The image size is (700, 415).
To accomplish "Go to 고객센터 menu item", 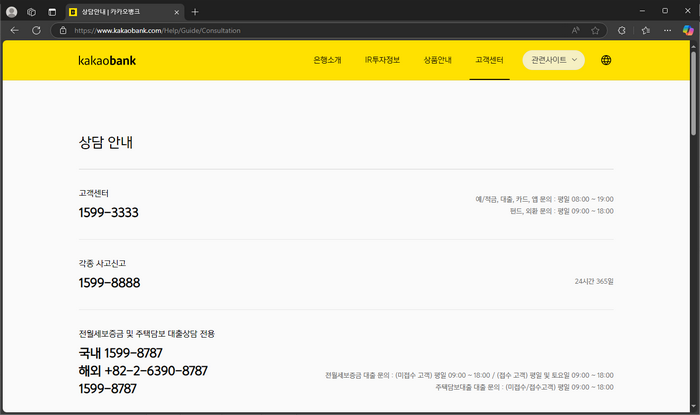I will (x=489, y=60).
